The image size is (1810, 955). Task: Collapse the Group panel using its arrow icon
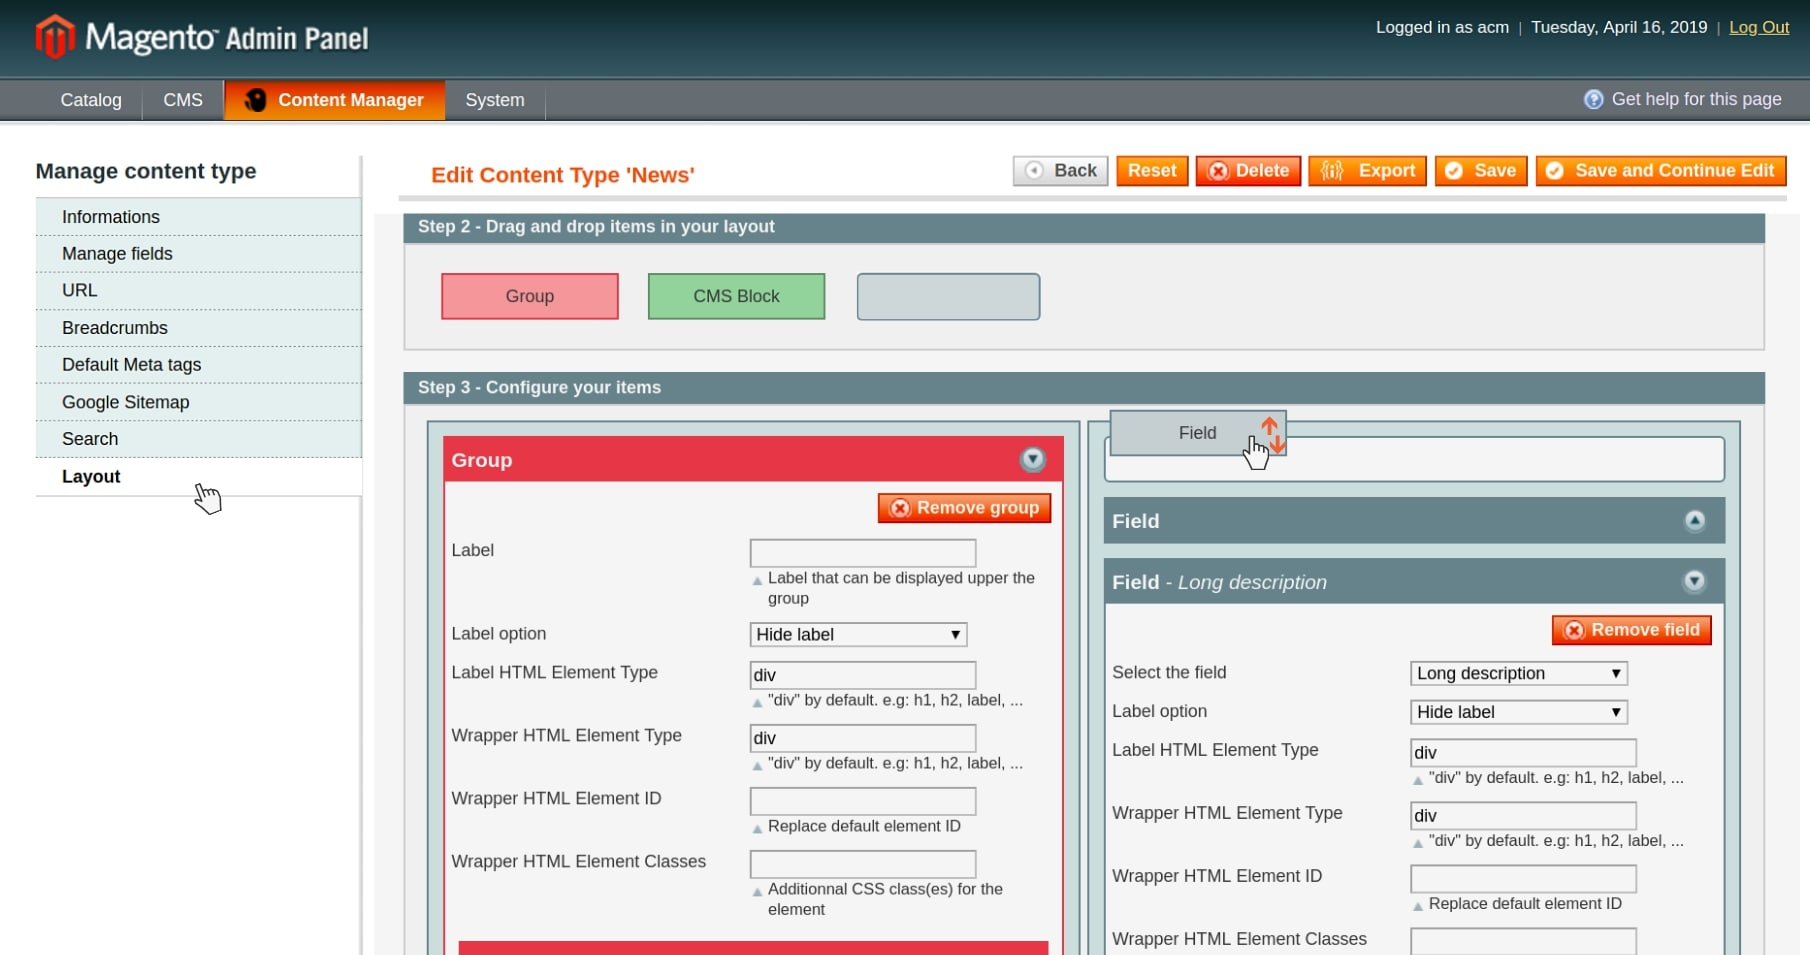[1032, 459]
